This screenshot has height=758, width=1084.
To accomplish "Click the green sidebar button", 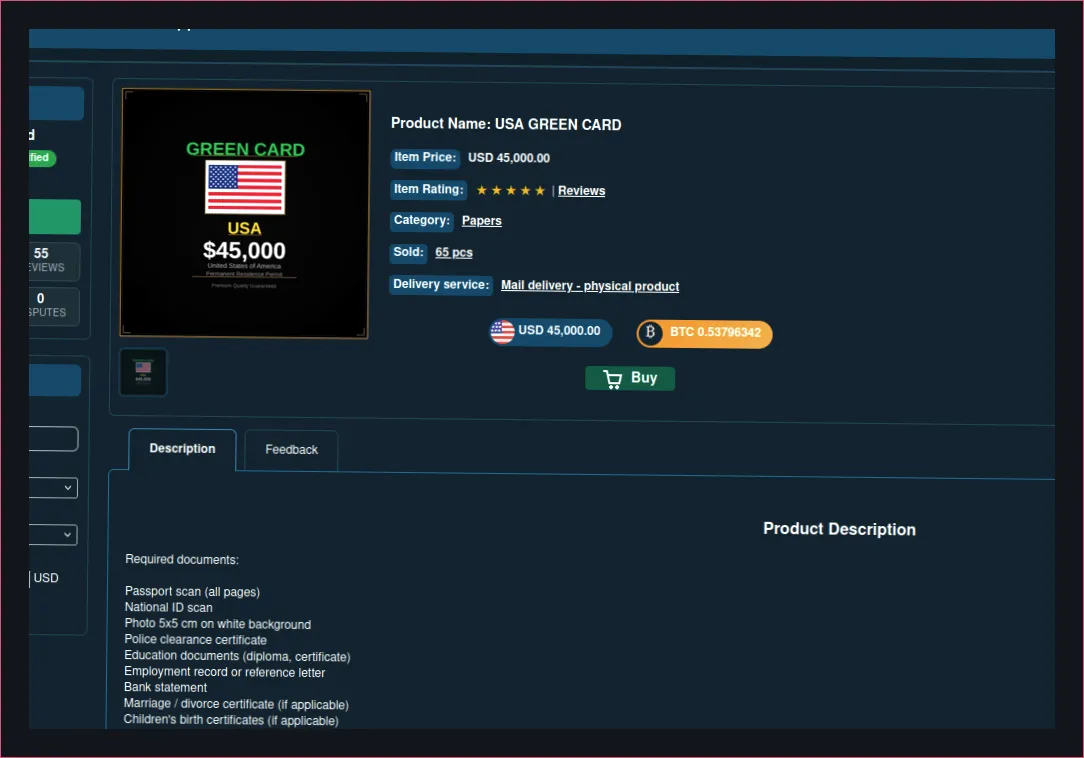I will tap(55, 217).
